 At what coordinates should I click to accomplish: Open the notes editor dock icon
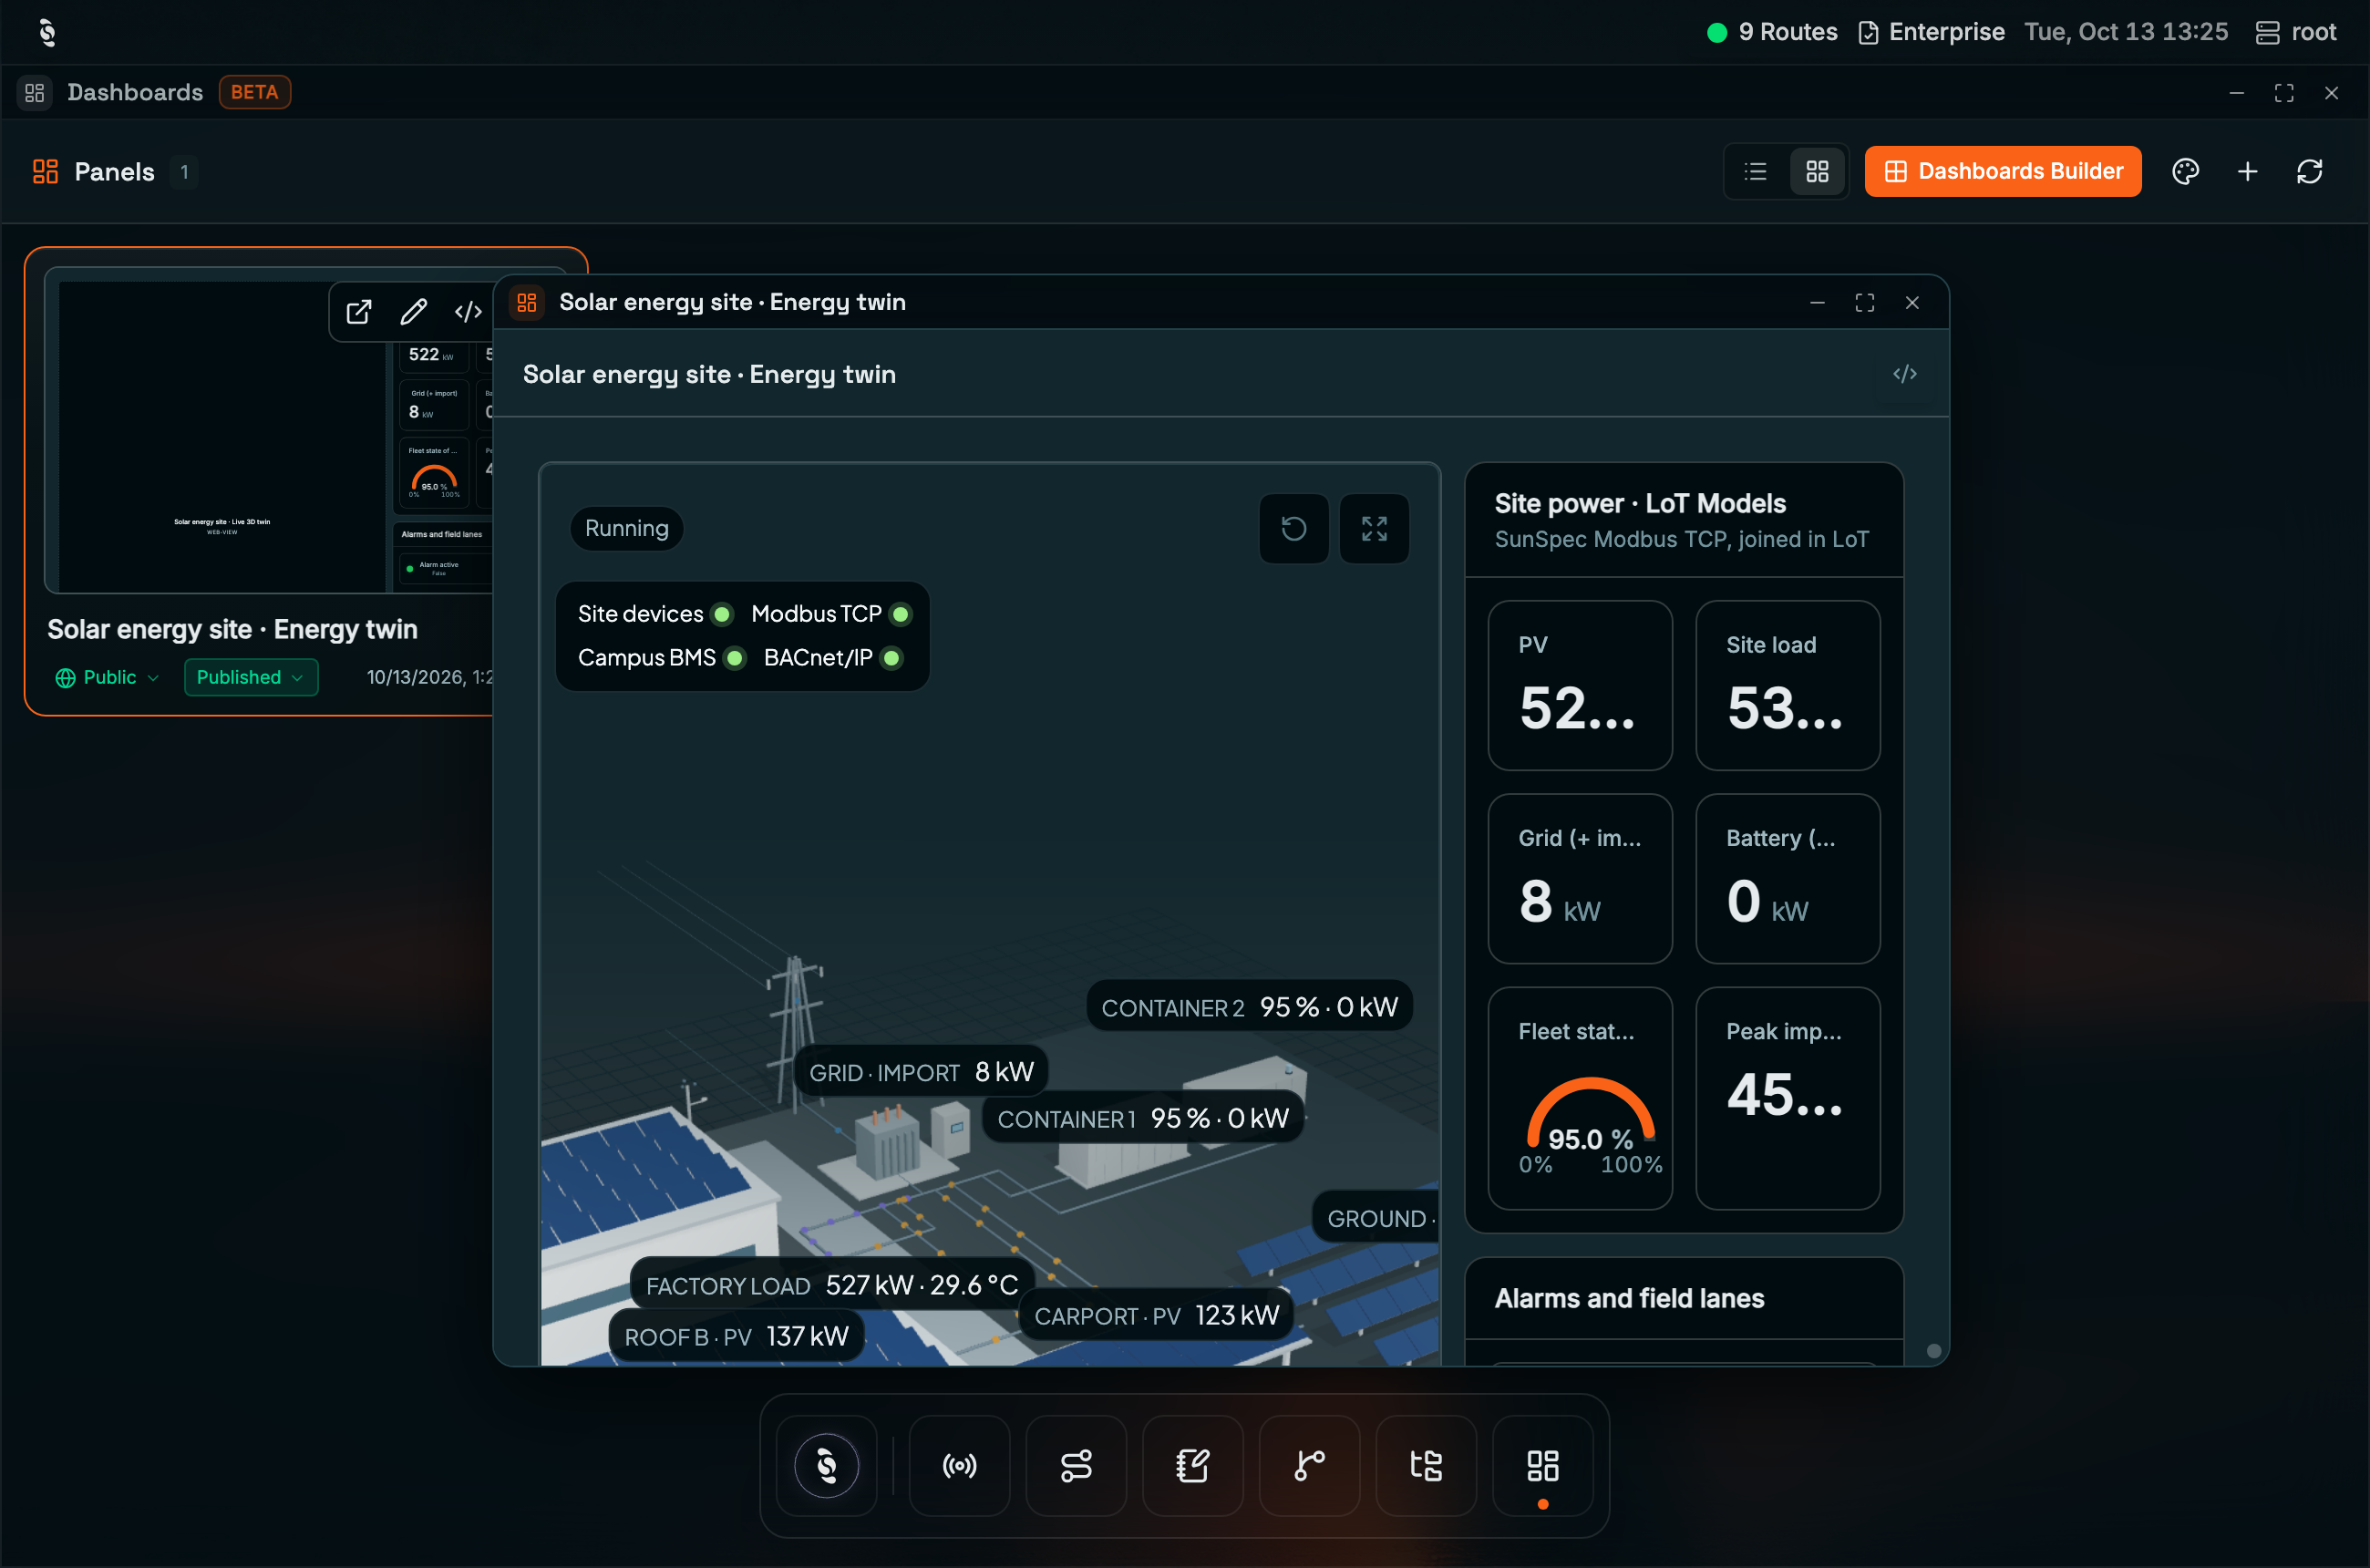(x=1192, y=1466)
